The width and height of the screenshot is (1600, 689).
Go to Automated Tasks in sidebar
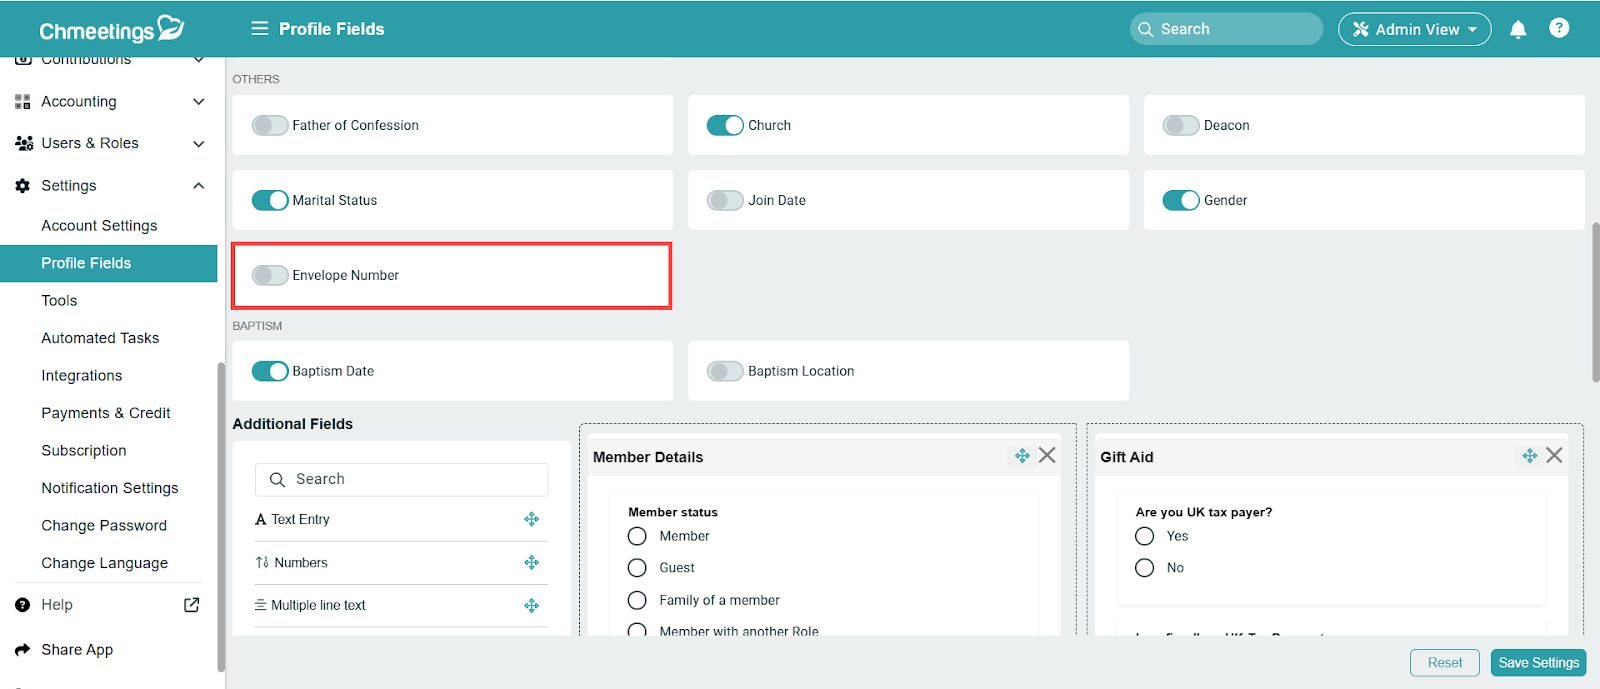(100, 338)
